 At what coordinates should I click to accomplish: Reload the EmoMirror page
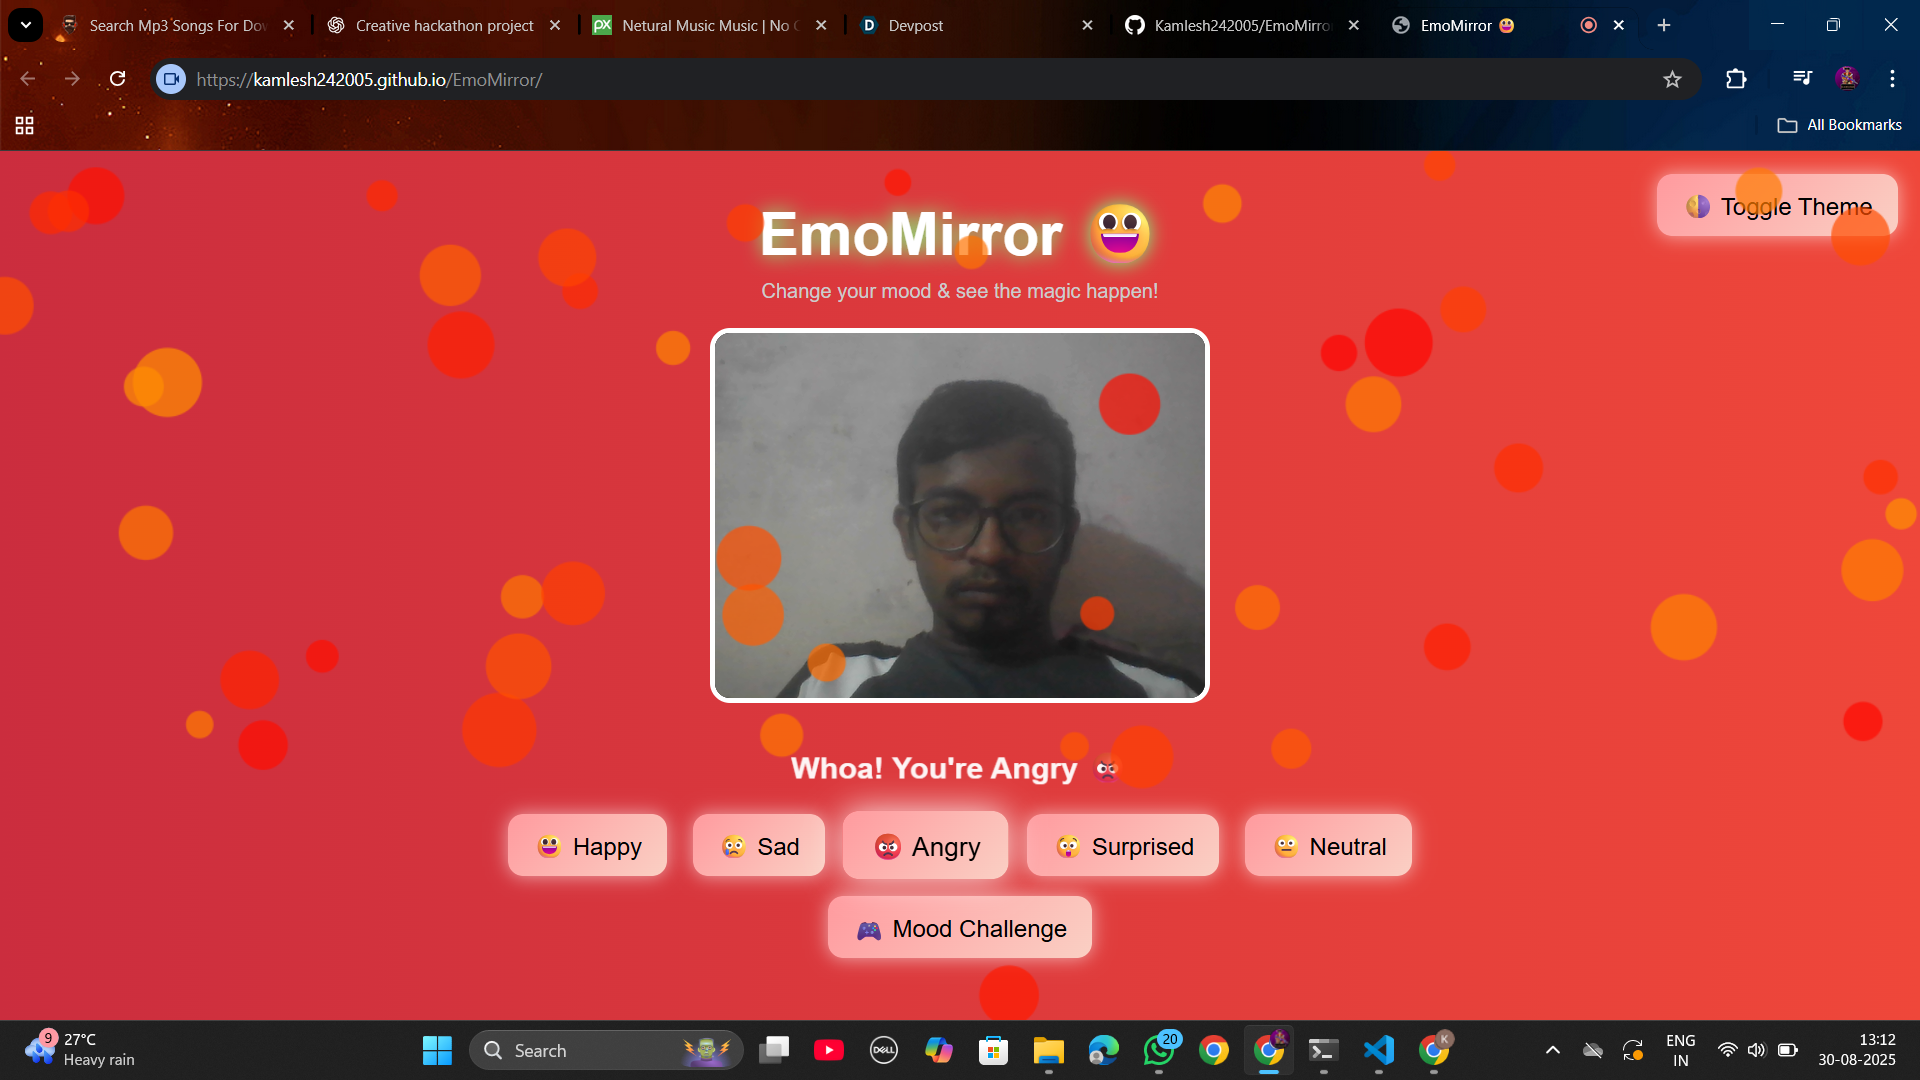[117, 79]
